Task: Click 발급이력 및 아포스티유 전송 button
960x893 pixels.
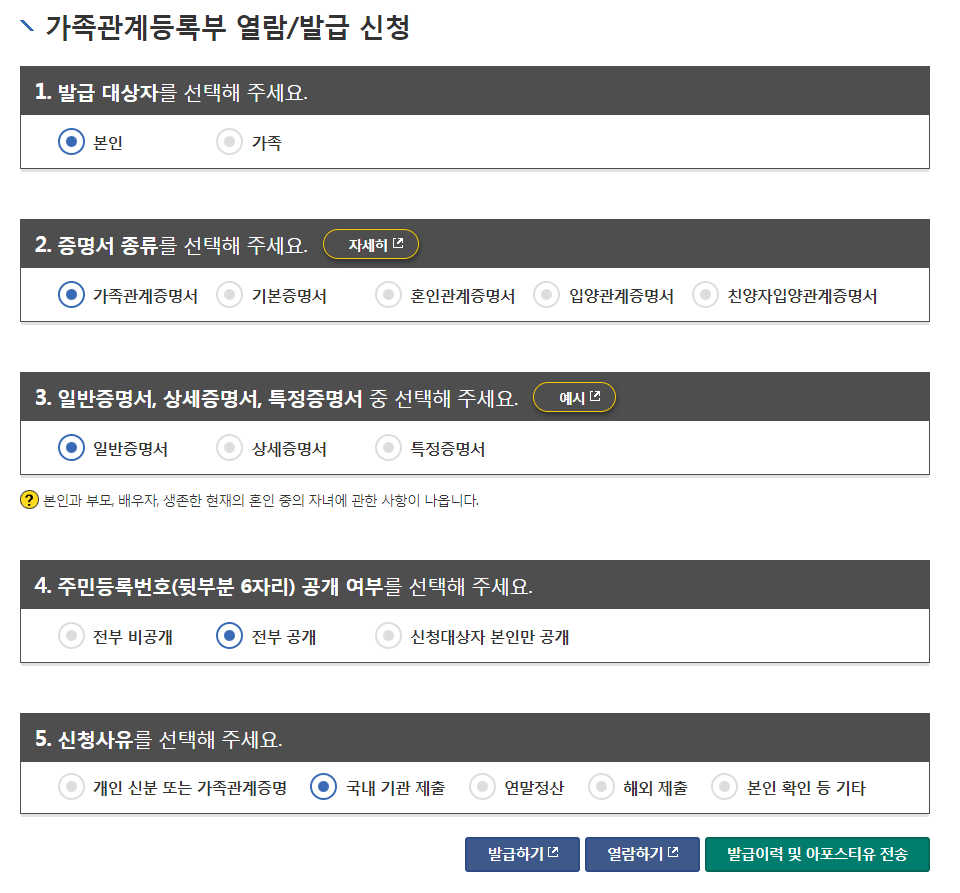Action: [817, 854]
